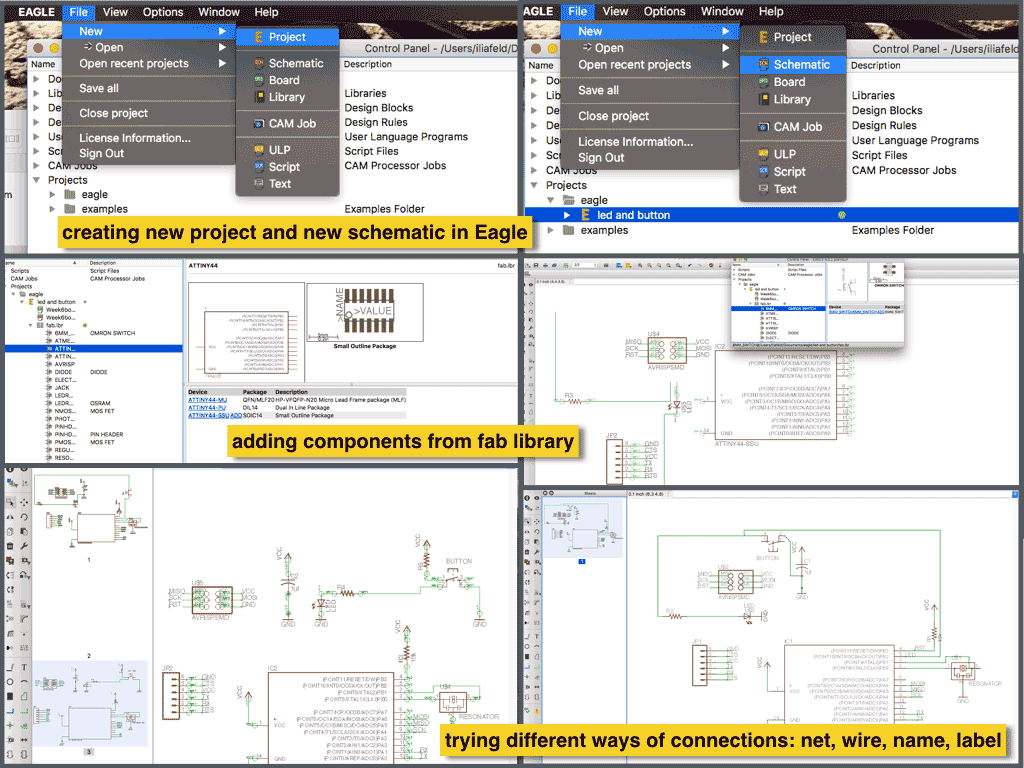Activate the wrench Change tool in bottom-left editor
The width and height of the screenshot is (1024, 768).
[24, 546]
